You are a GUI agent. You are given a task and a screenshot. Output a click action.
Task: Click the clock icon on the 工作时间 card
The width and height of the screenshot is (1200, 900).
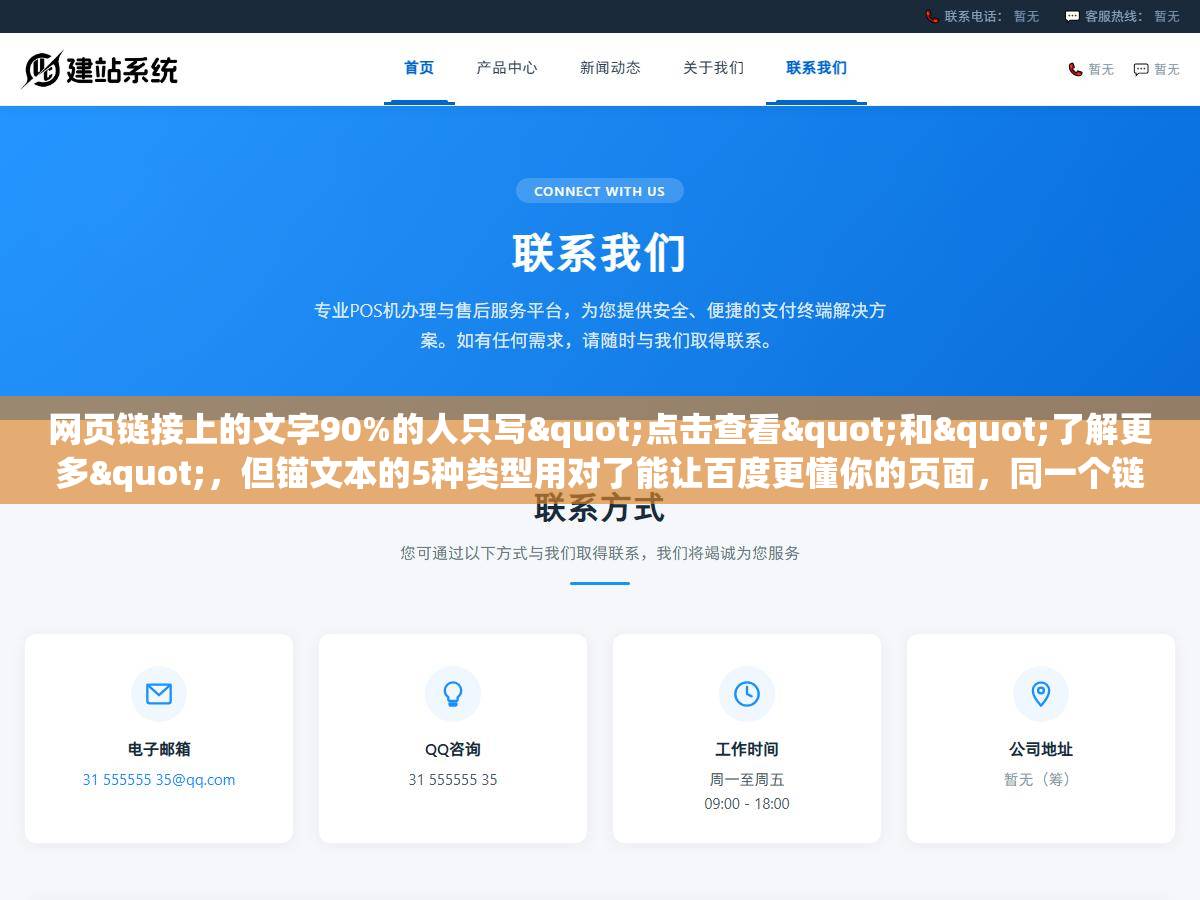click(747, 694)
